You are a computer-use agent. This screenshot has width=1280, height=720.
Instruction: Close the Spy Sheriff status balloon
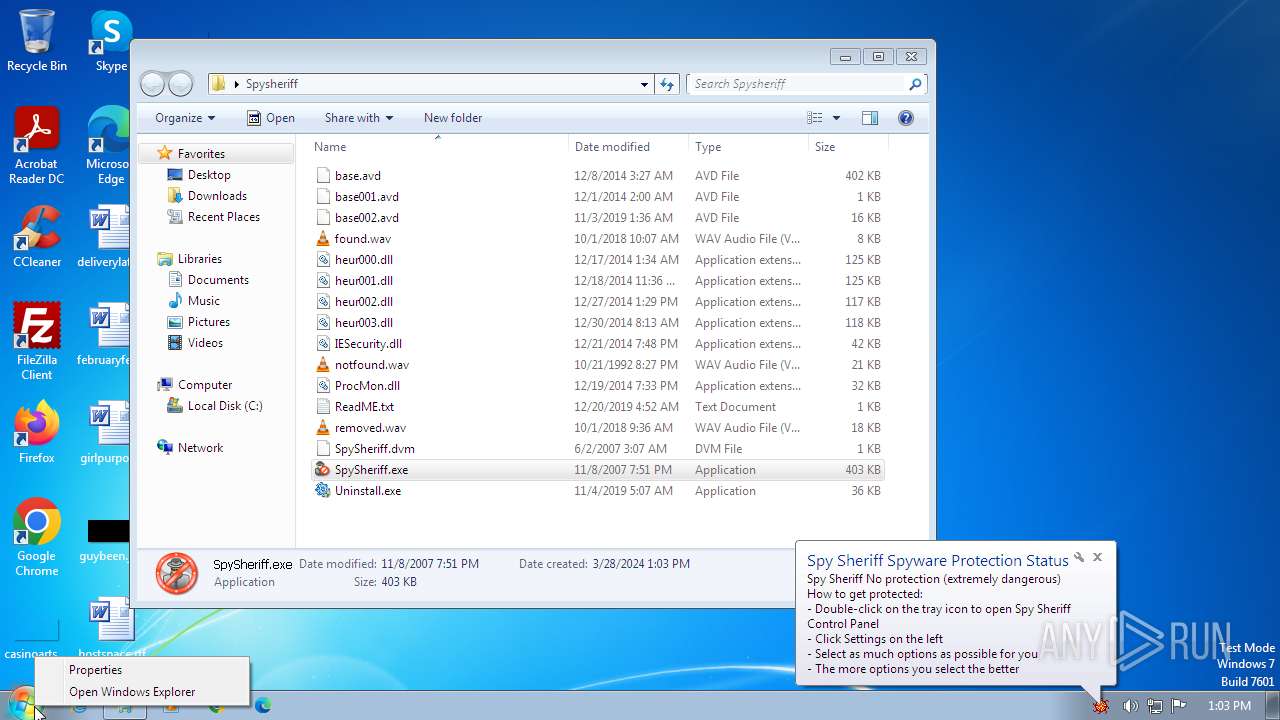1097,557
